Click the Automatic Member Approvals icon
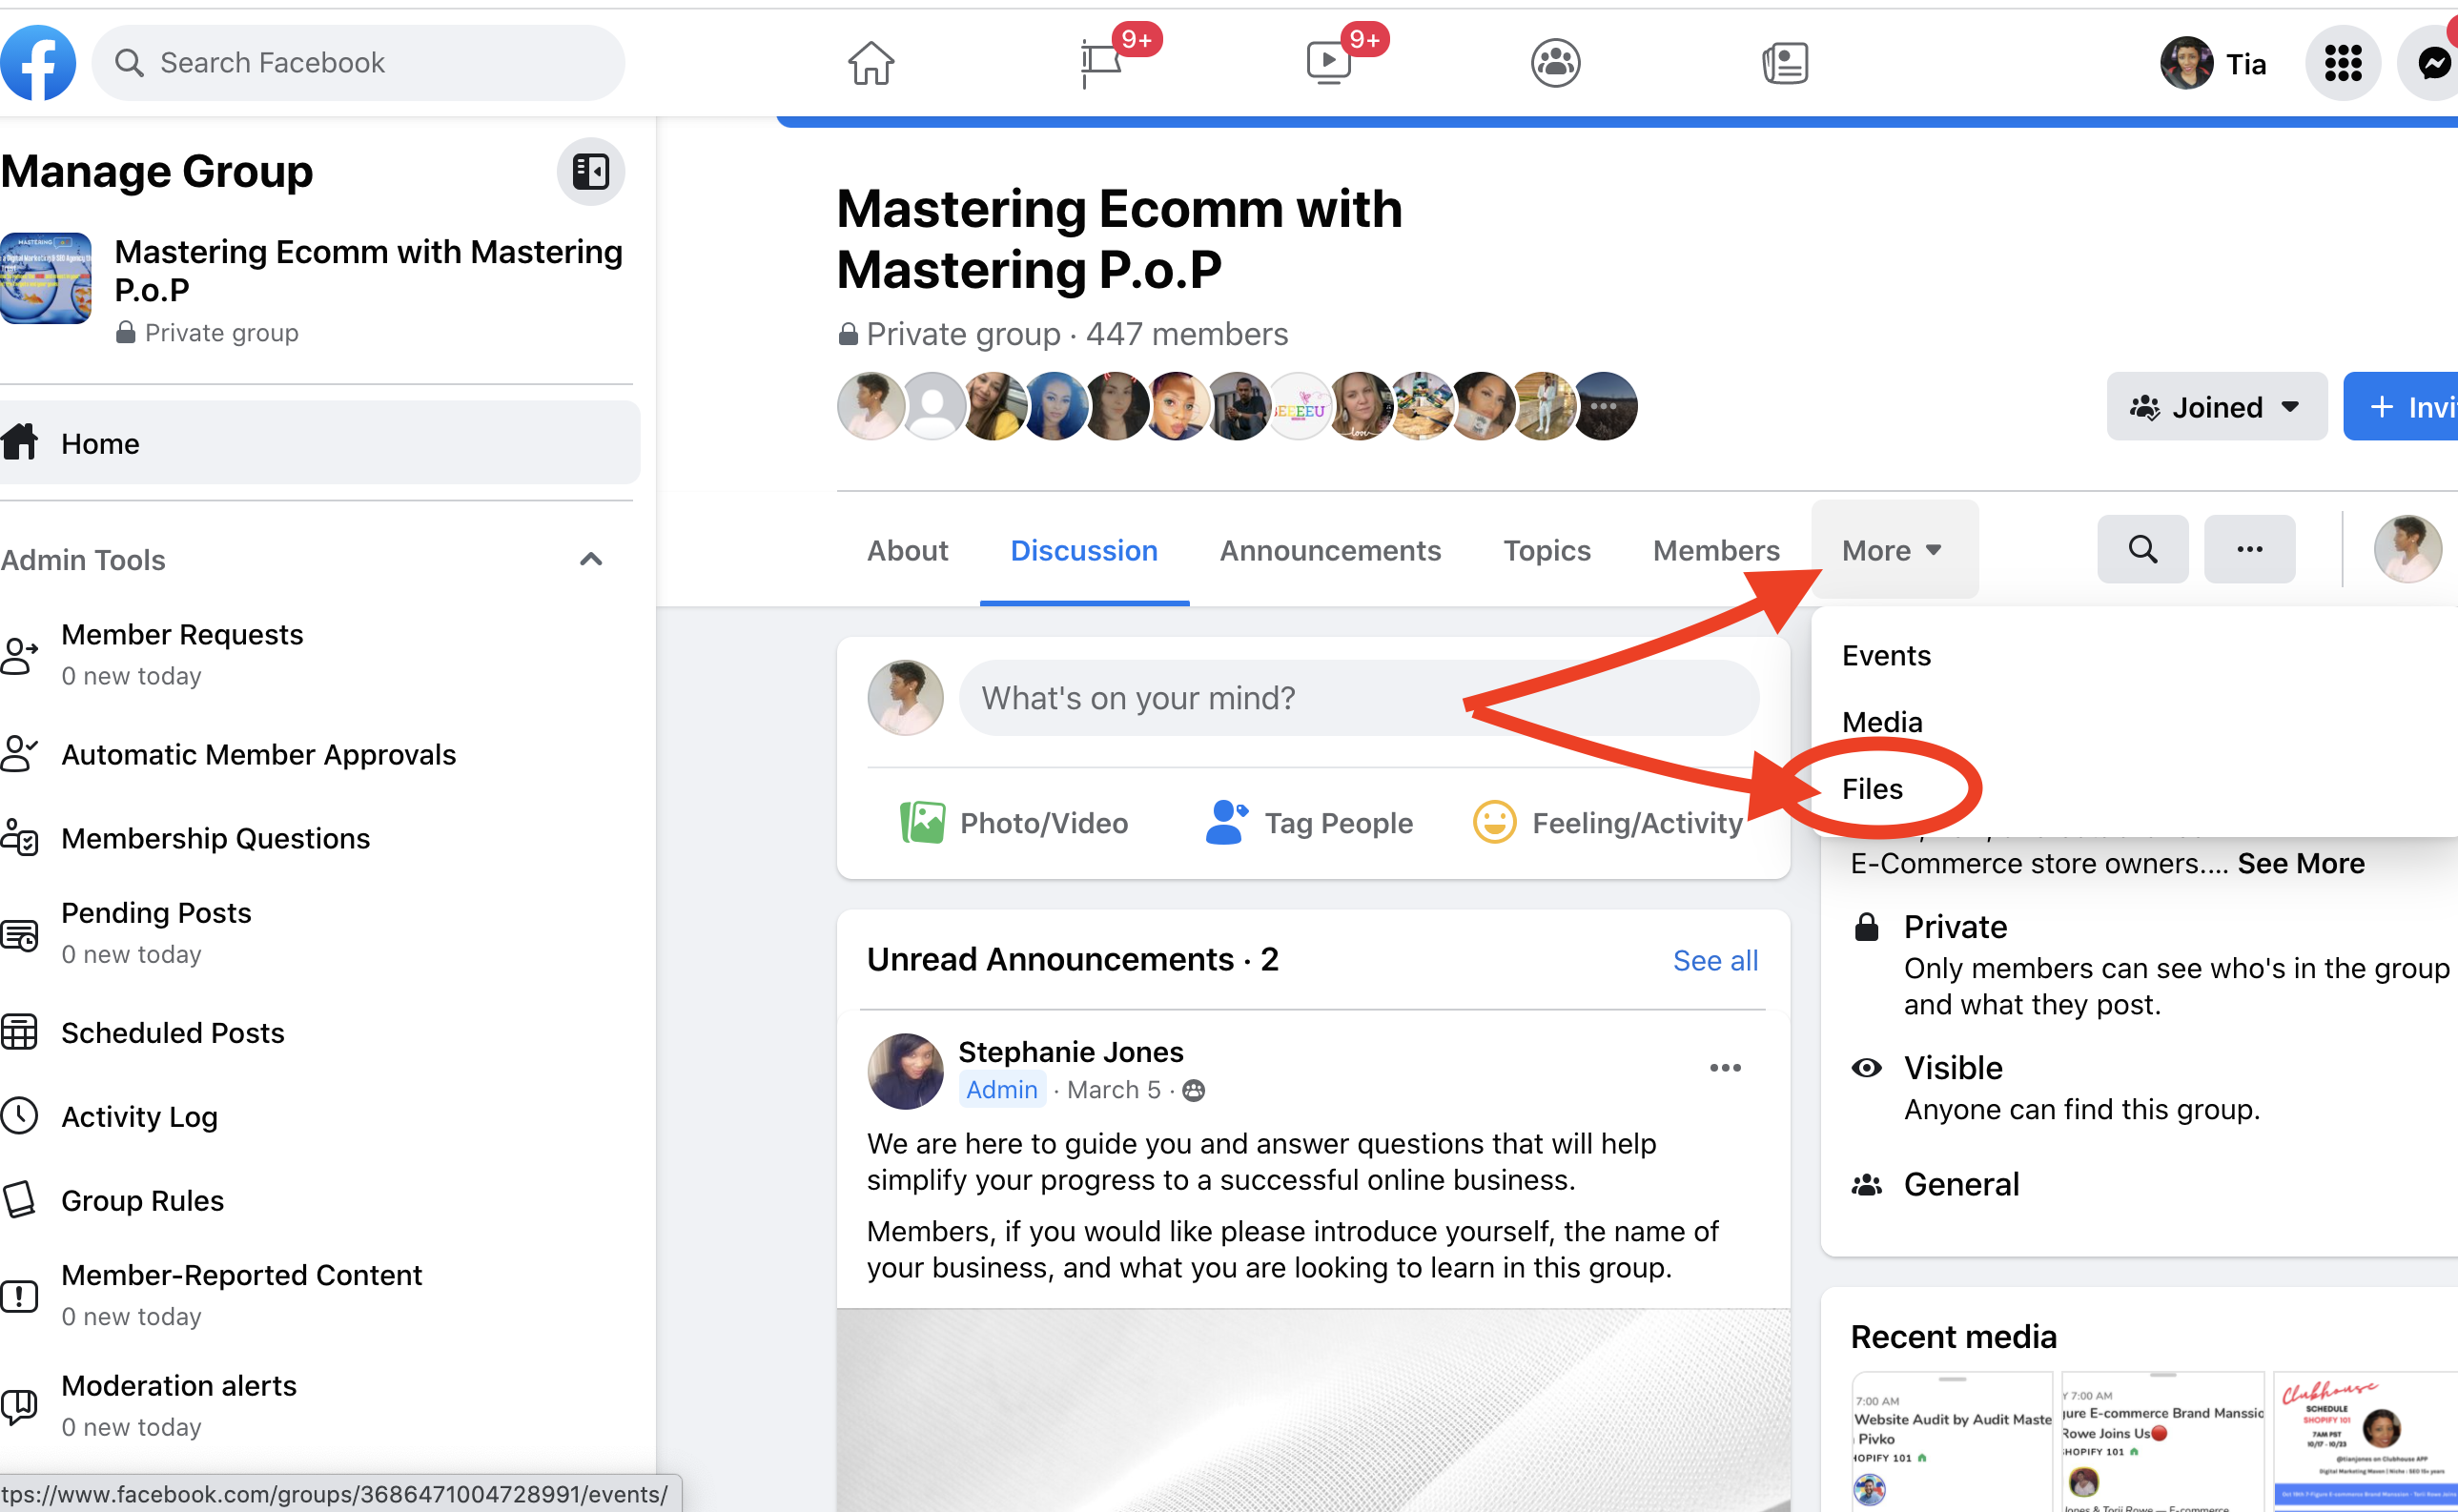 click(x=19, y=754)
